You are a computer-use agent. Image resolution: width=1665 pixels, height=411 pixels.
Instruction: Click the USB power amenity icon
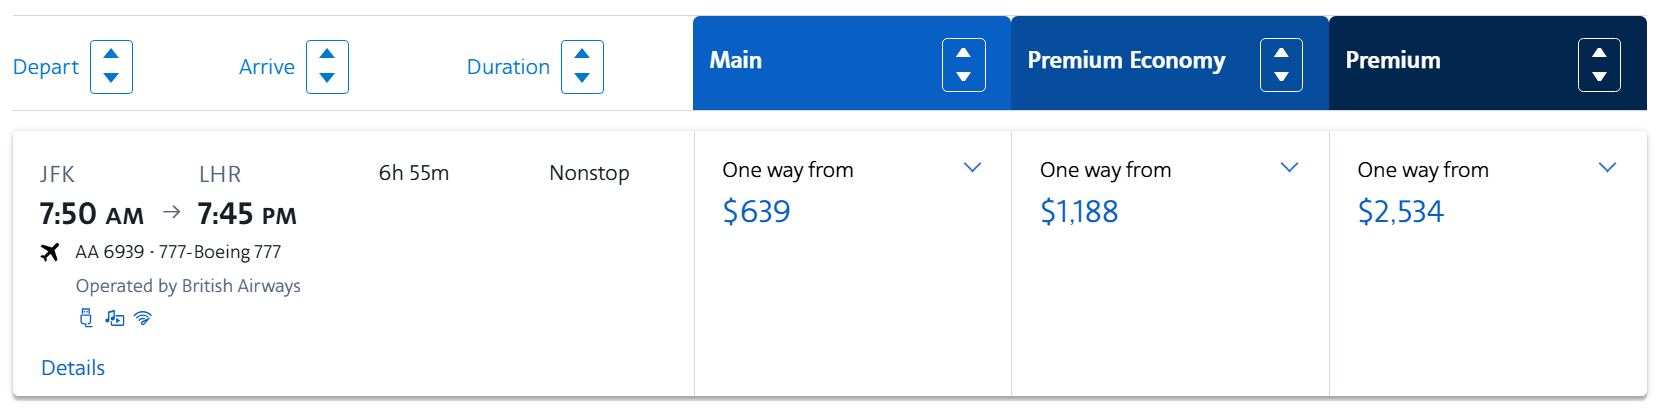pyautogui.click(x=86, y=318)
